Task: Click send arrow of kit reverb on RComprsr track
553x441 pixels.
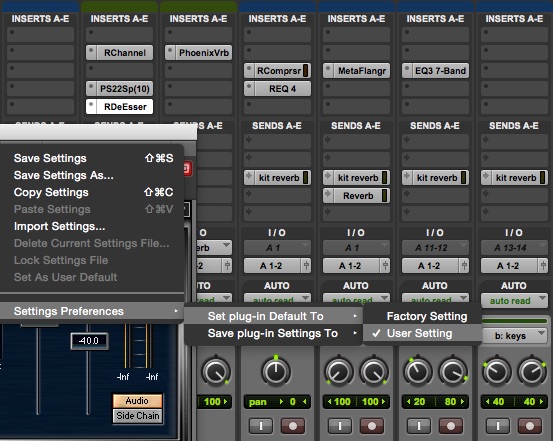Action: pyautogui.click(x=249, y=176)
